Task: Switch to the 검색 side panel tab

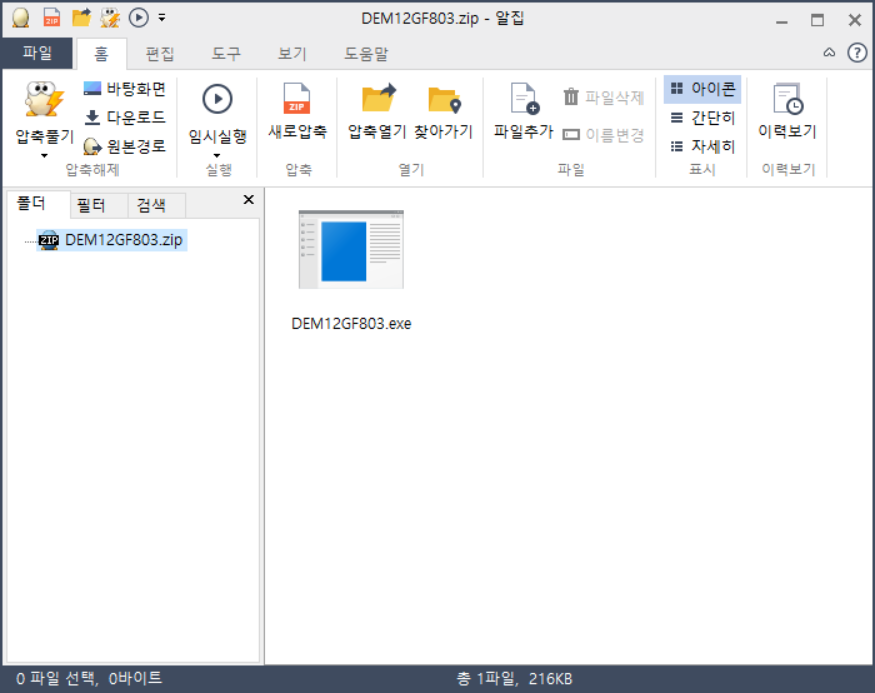Action: [x=156, y=205]
